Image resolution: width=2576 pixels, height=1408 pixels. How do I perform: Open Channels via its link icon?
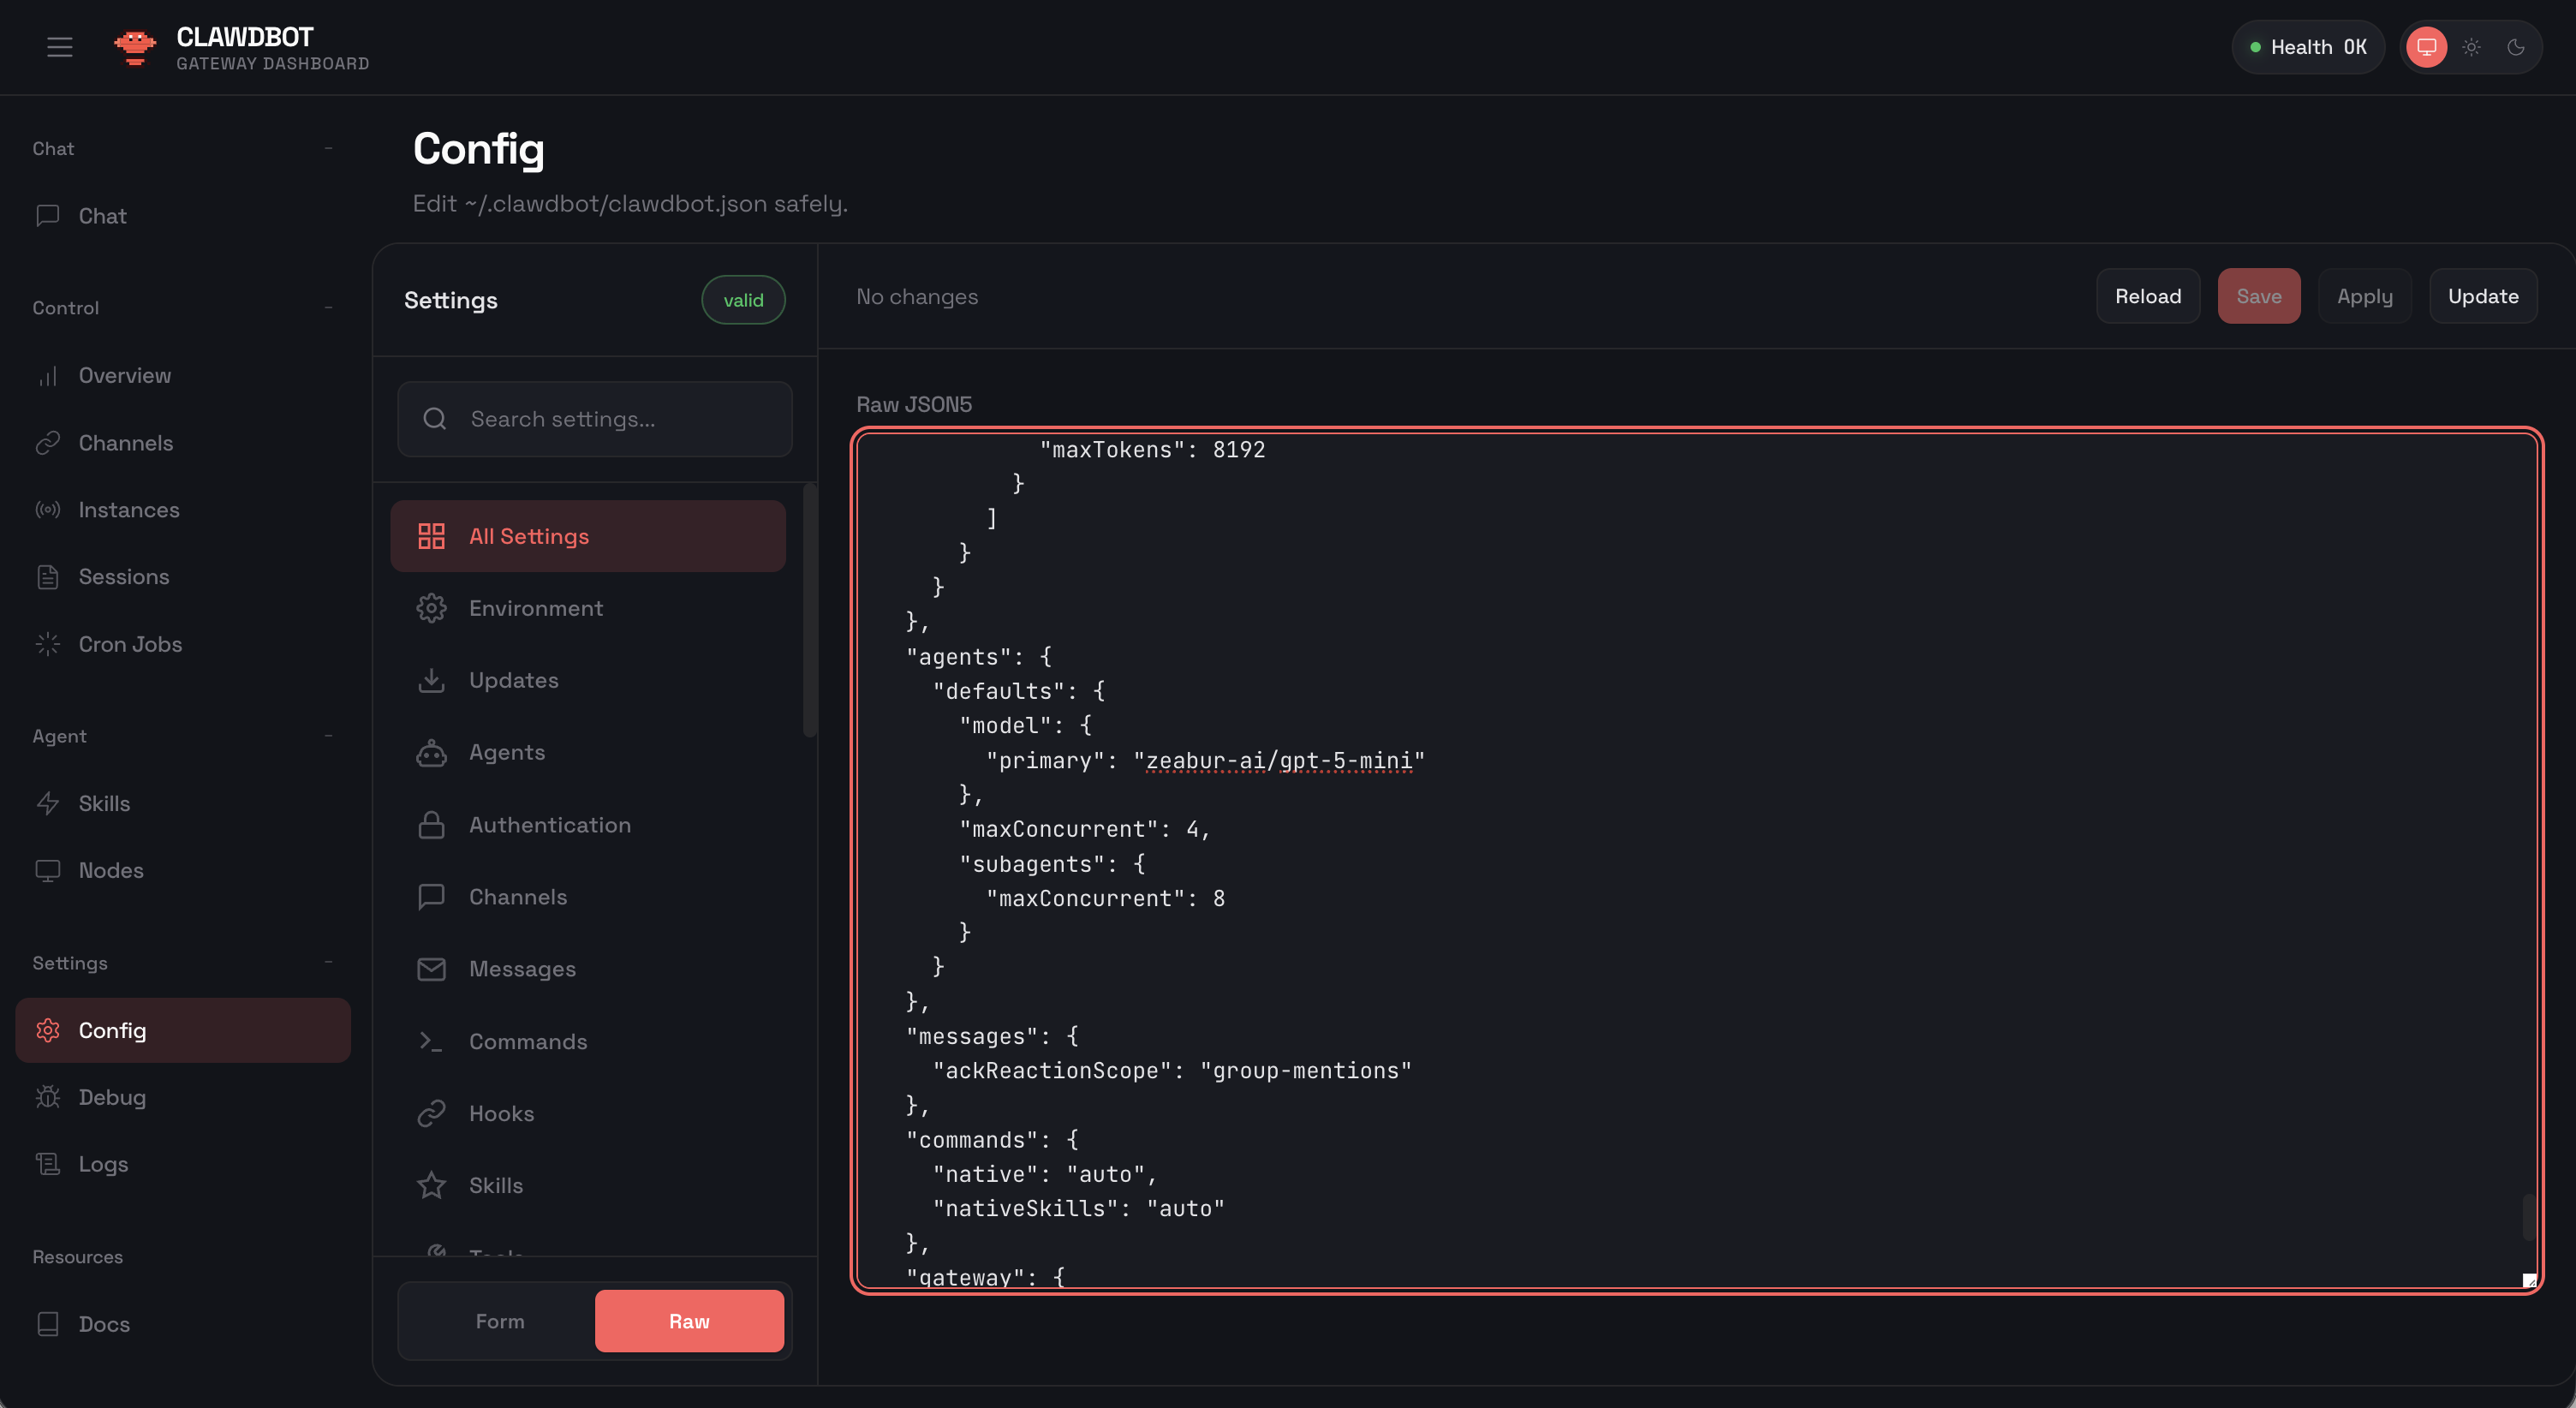coord(47,443)
